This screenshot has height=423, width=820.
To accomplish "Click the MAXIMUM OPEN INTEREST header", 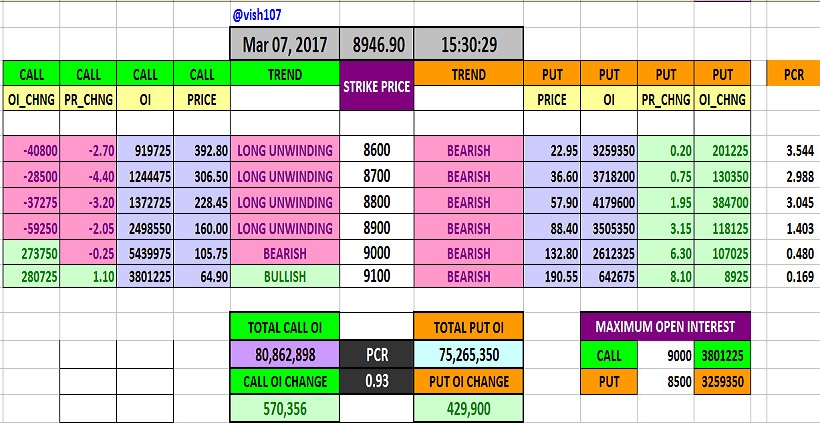I will click(665, 326).
